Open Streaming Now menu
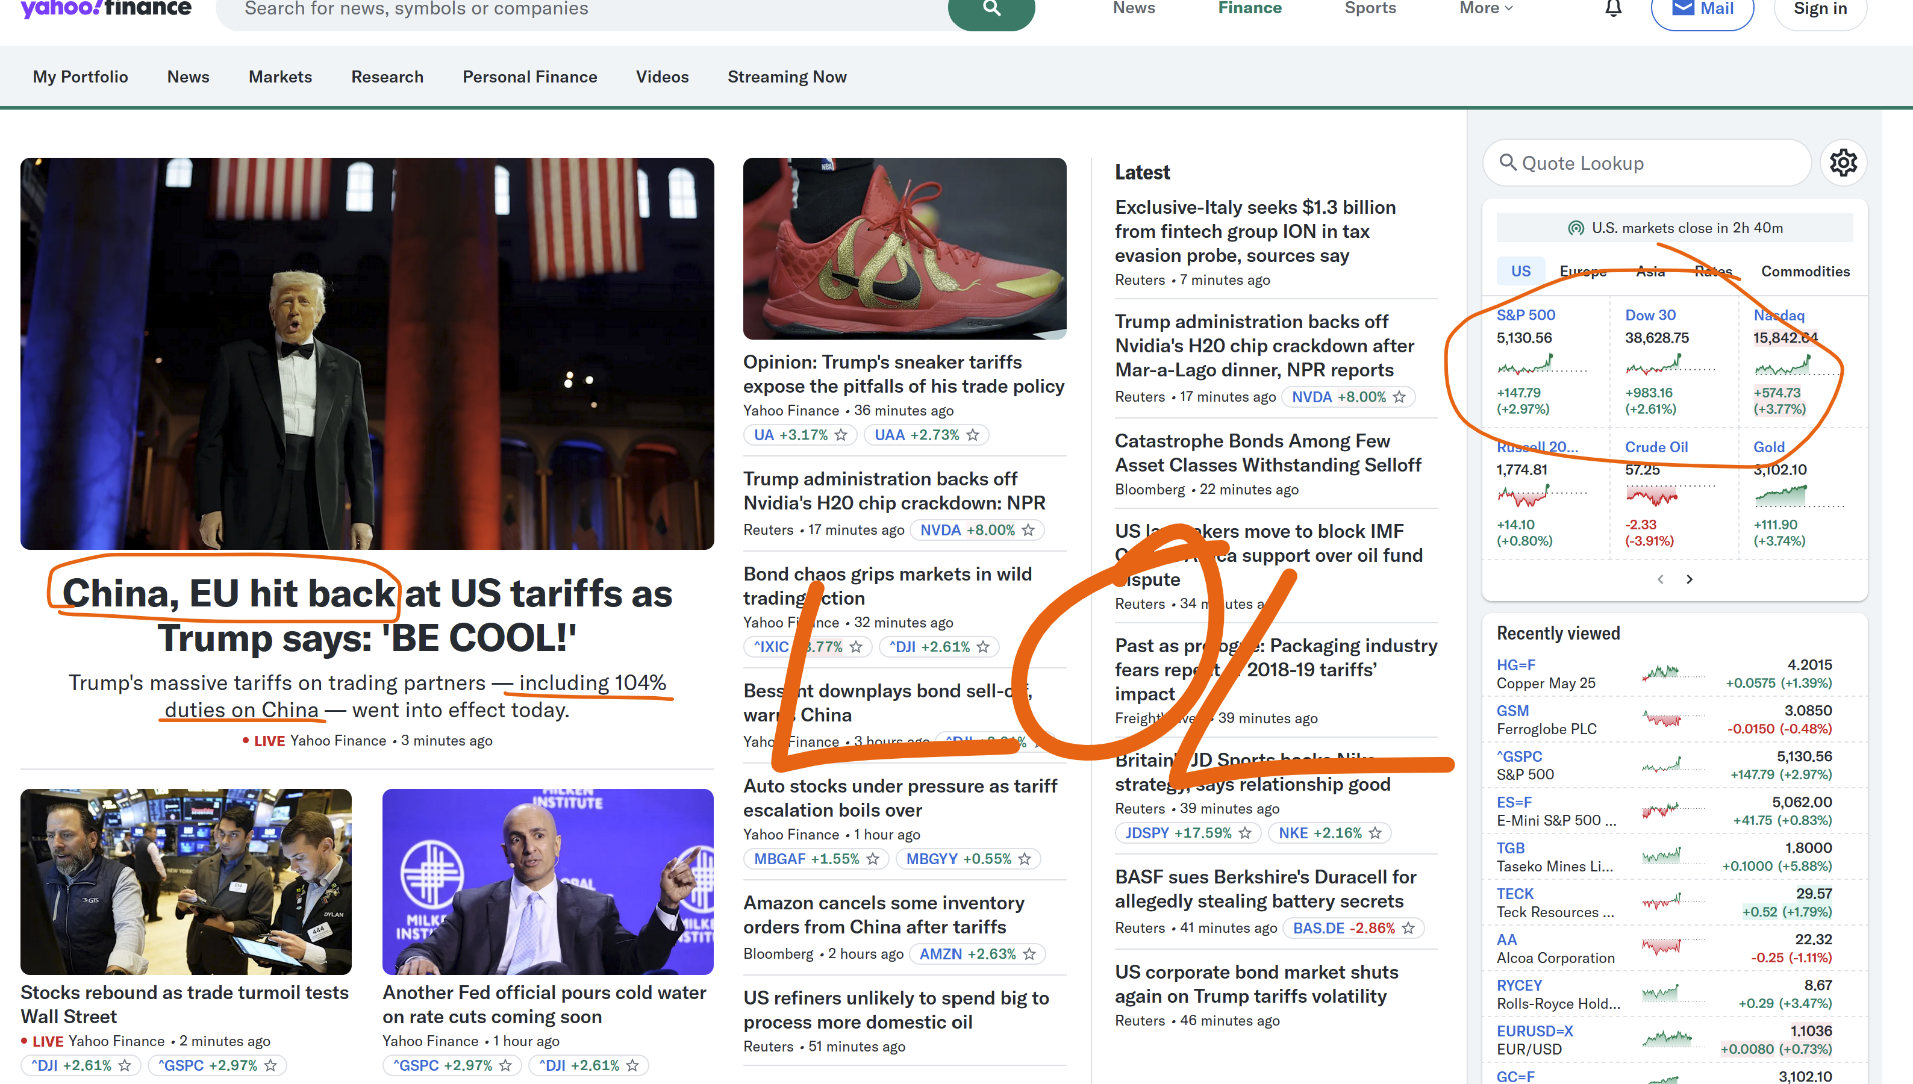 pyautogui.click(x=787, y=77)
